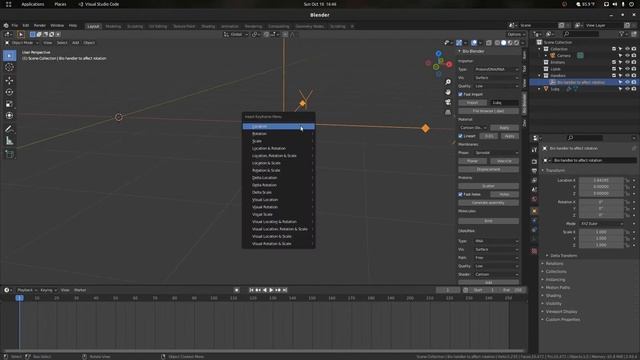The height and width of the screenshot is (360, 640).
Task: Select the Rotate tool
Action: pyautogui.click(x=9, y=92)
